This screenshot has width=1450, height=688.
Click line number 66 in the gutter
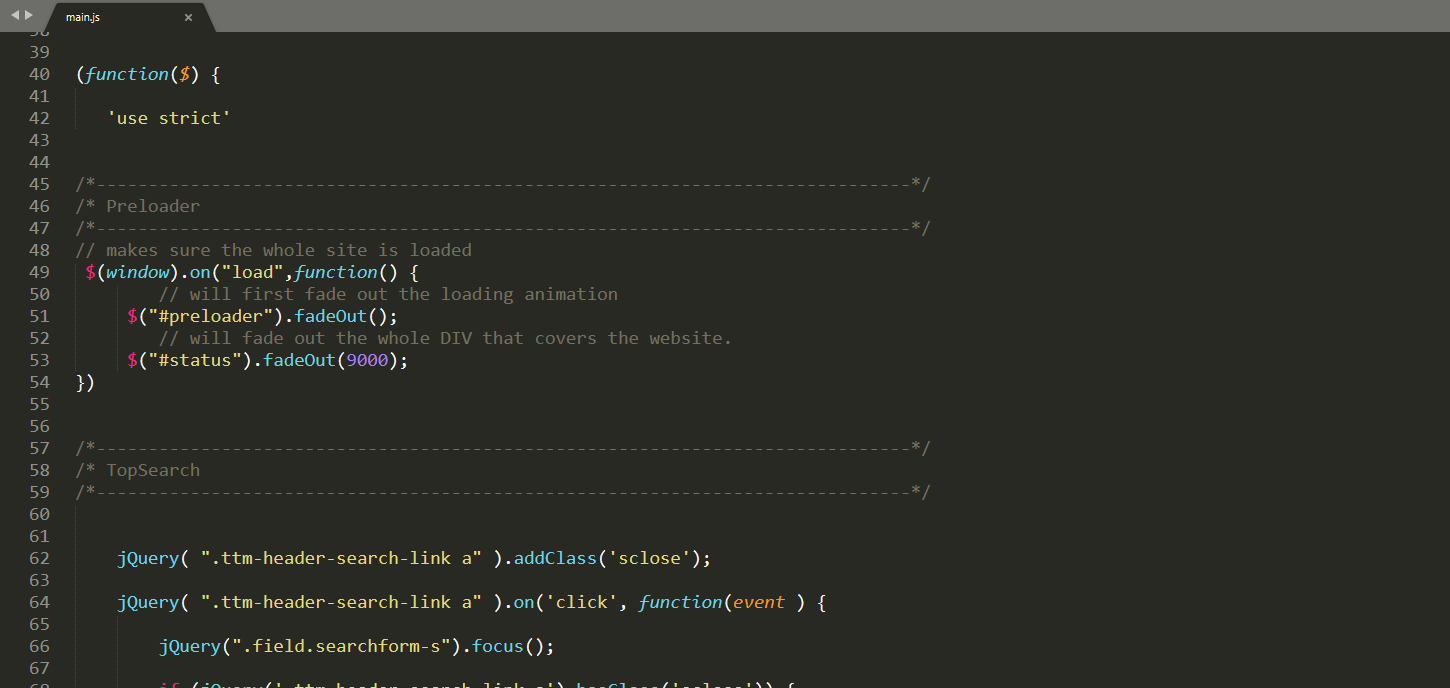(x=39, y=646)
